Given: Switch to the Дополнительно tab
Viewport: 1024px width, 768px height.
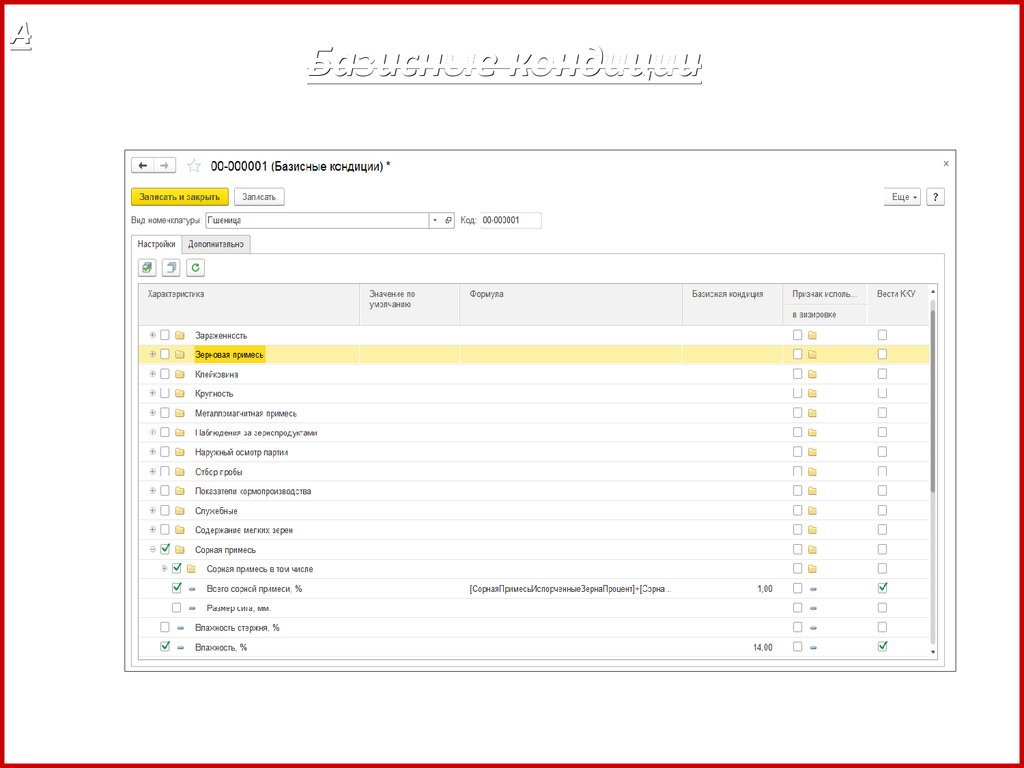Looking at the screenshot, I should pyautogui.click(x=216, y=244).
